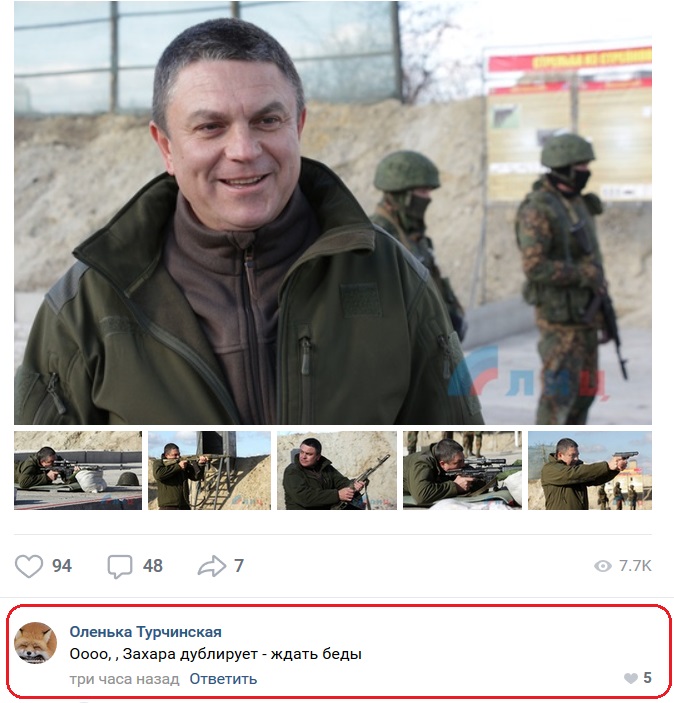Like the post with the heart icon
674x703 pixels.
point(29,566)
